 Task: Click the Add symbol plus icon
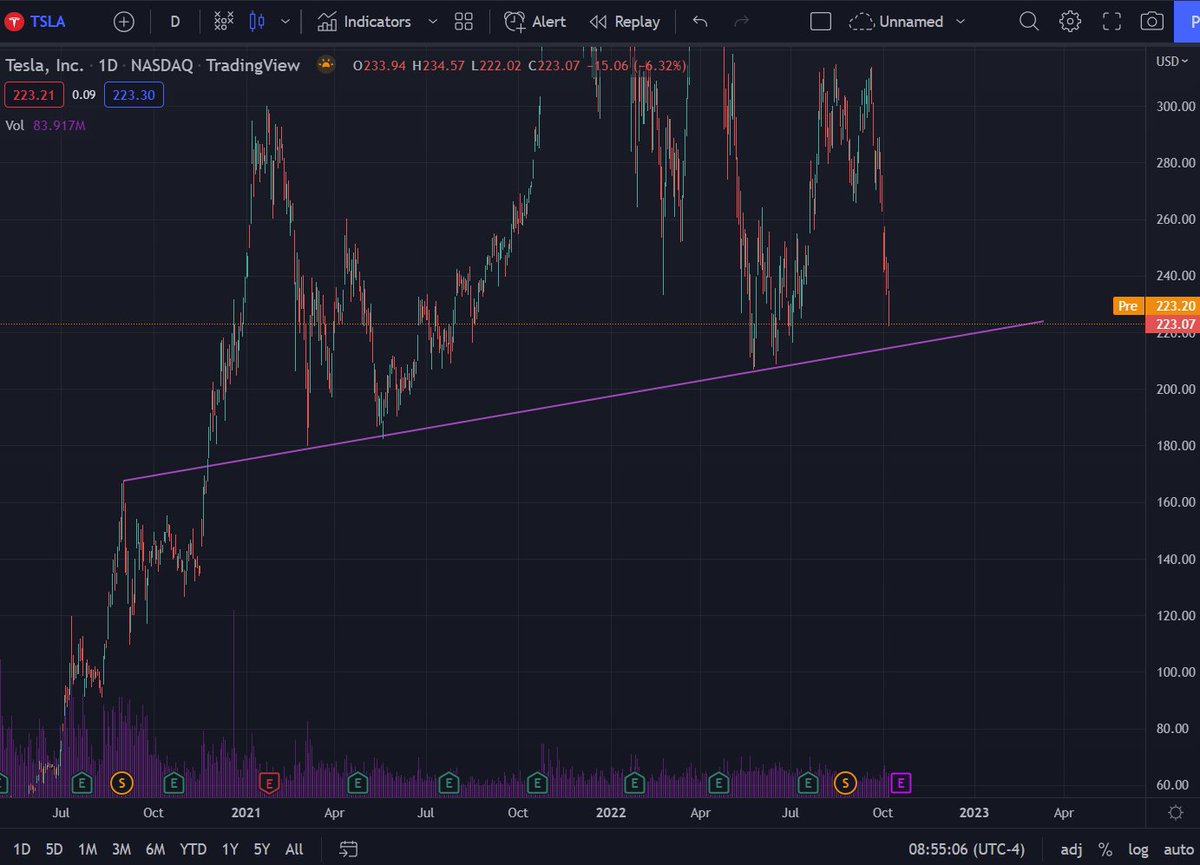click(123, 21)
